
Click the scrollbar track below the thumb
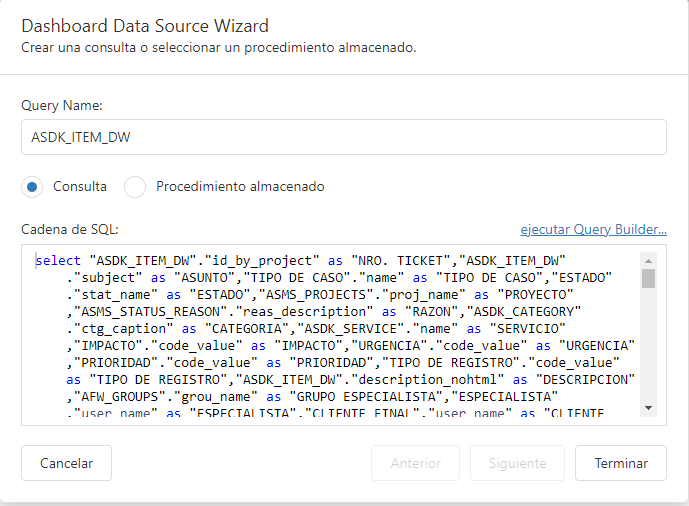[648, 345]
